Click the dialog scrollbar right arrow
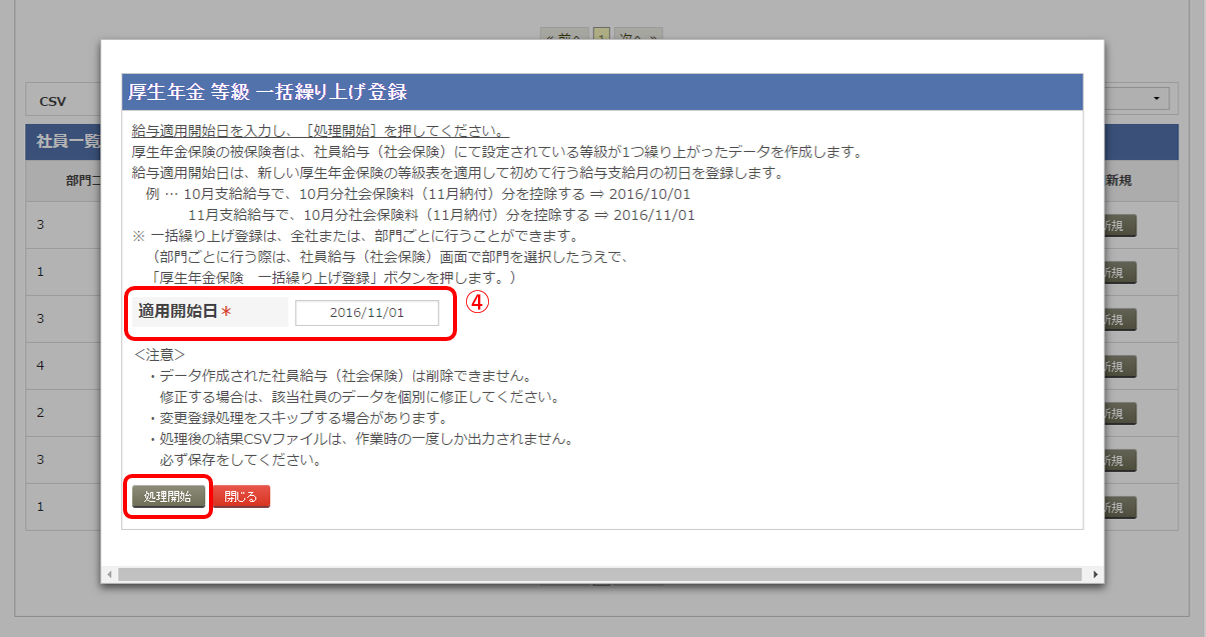This screenshot has height=637, width=1206. point(1096,575)
